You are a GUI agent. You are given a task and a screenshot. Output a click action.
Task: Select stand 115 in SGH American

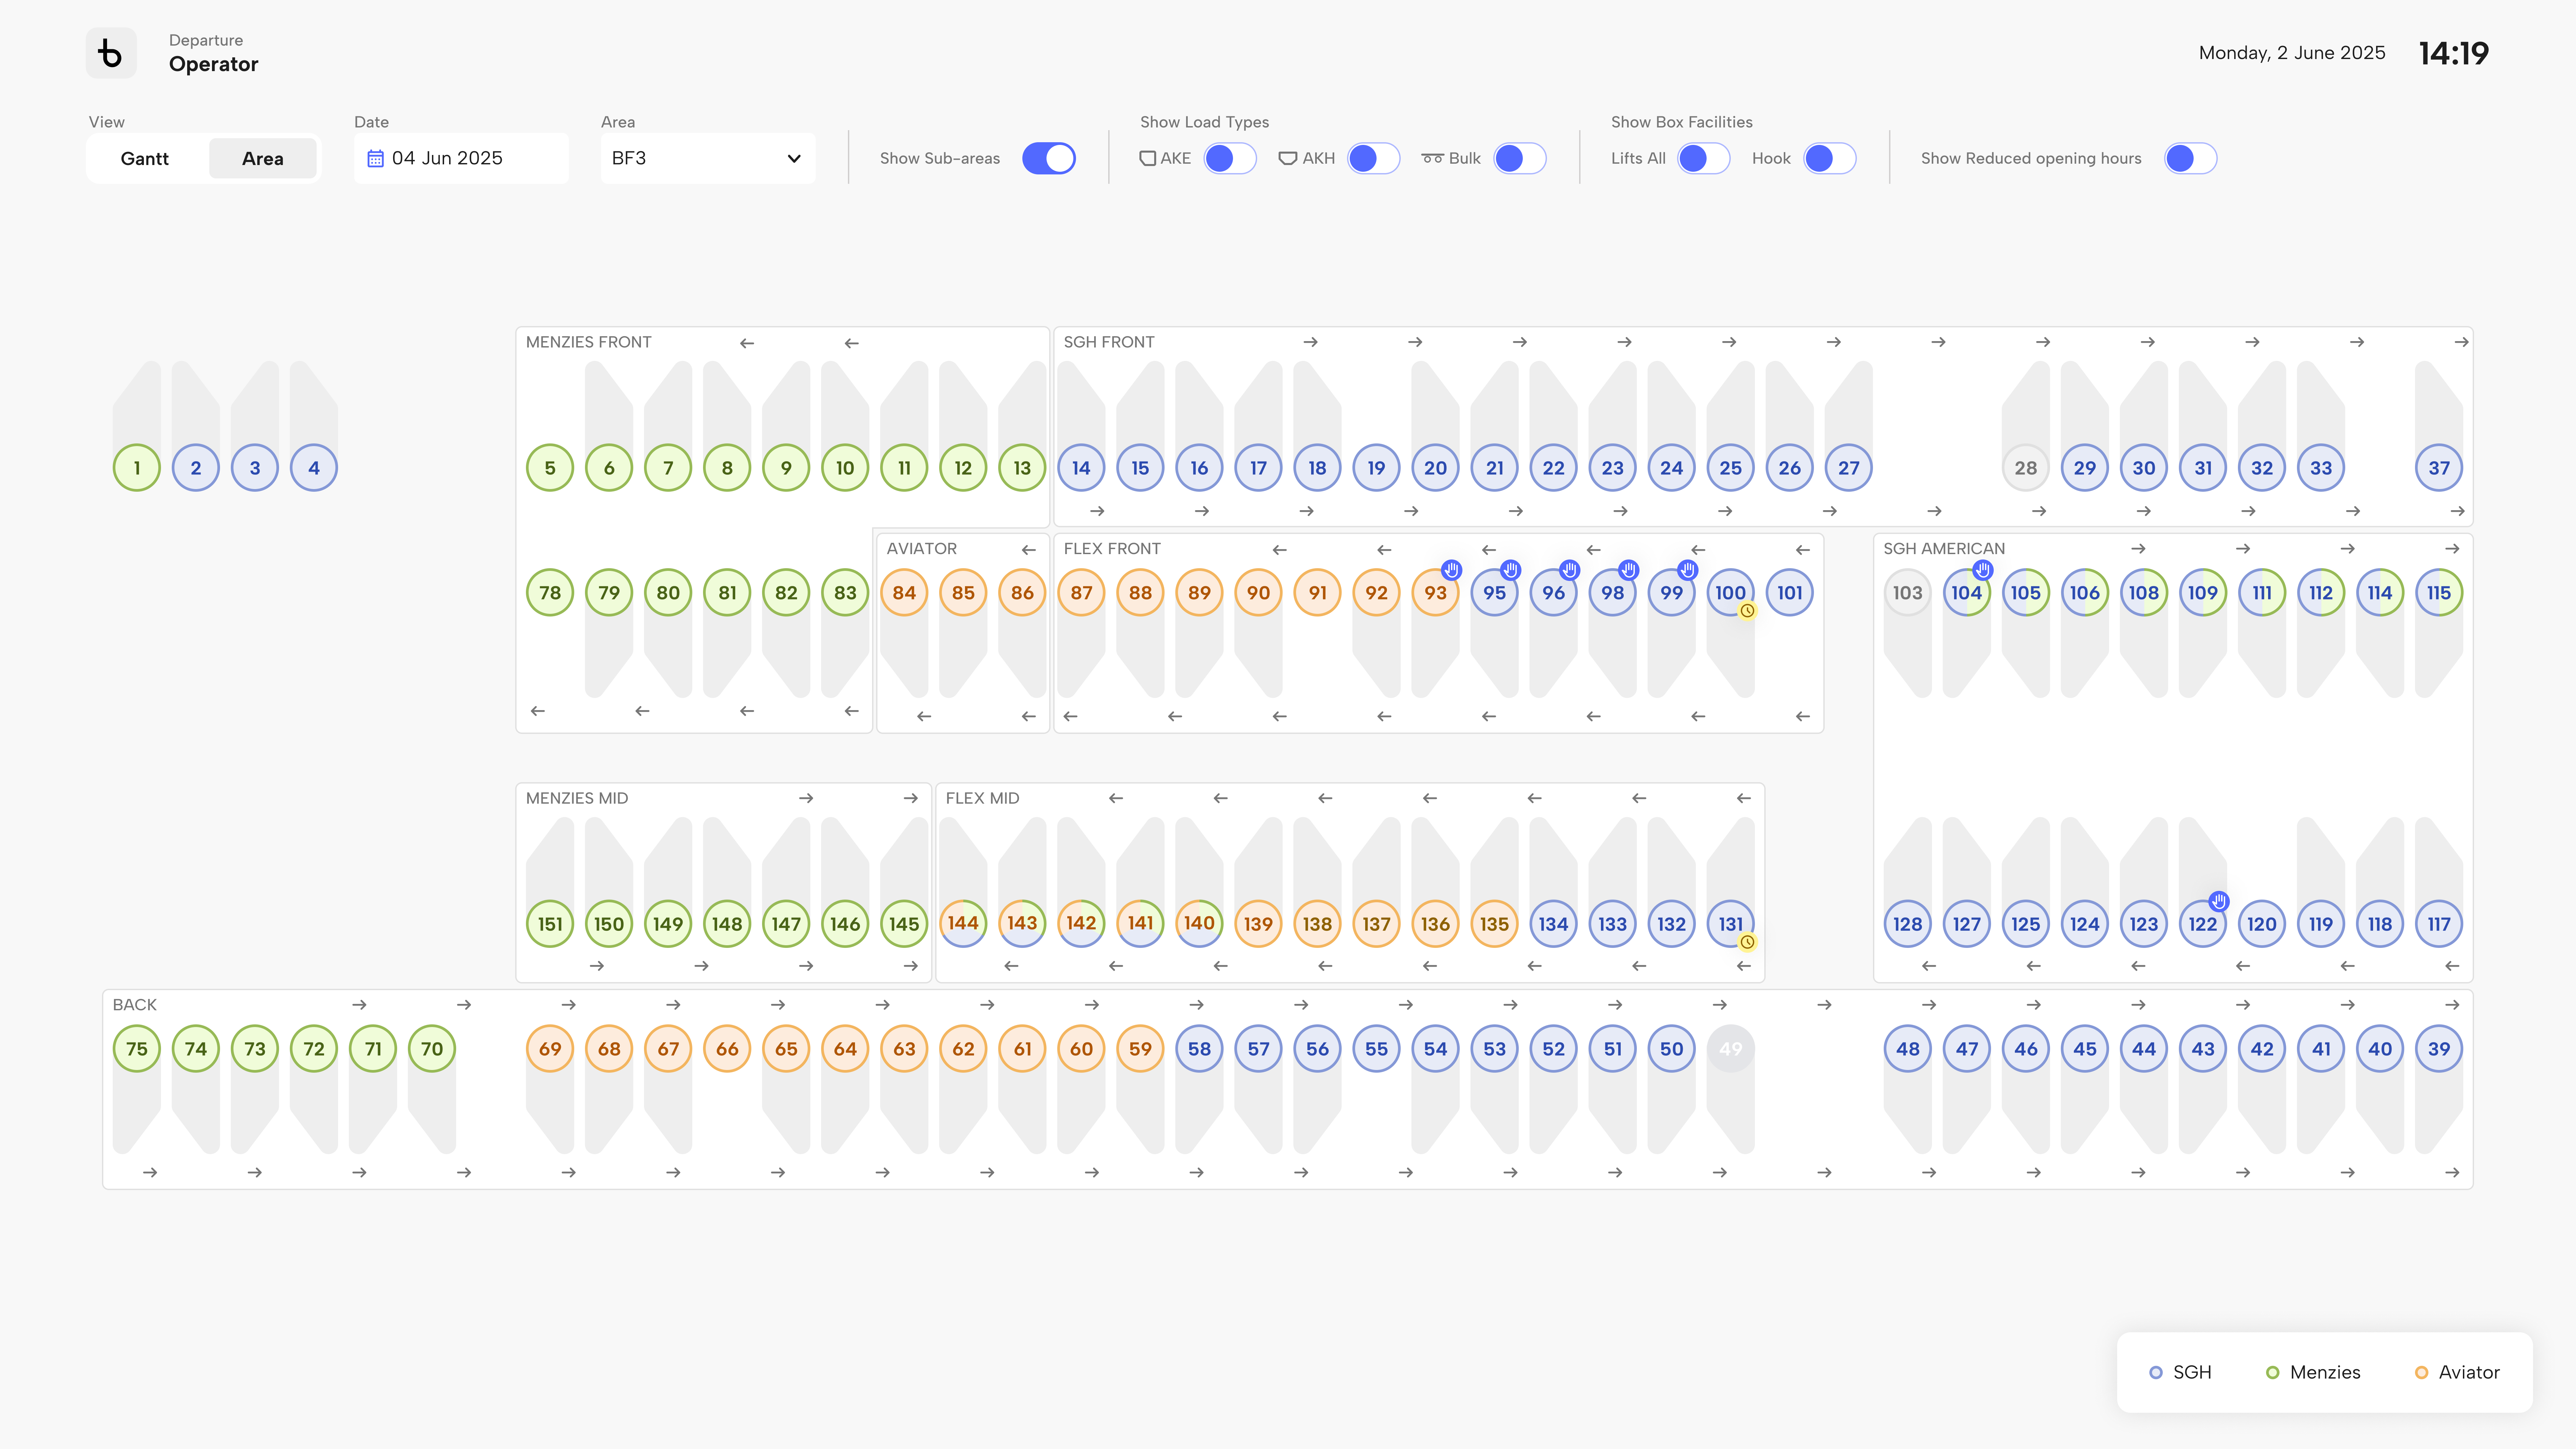[x=2439, y=593]
